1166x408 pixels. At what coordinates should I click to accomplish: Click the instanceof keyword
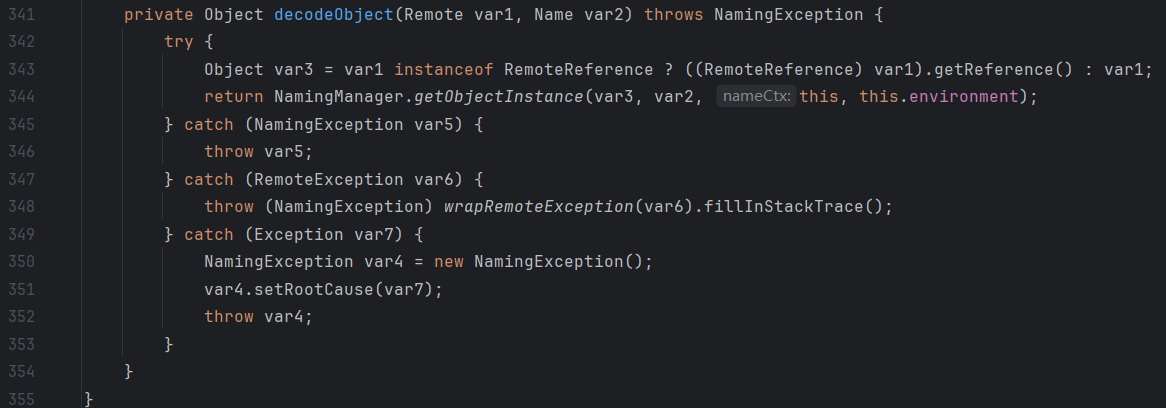point(445,69)
